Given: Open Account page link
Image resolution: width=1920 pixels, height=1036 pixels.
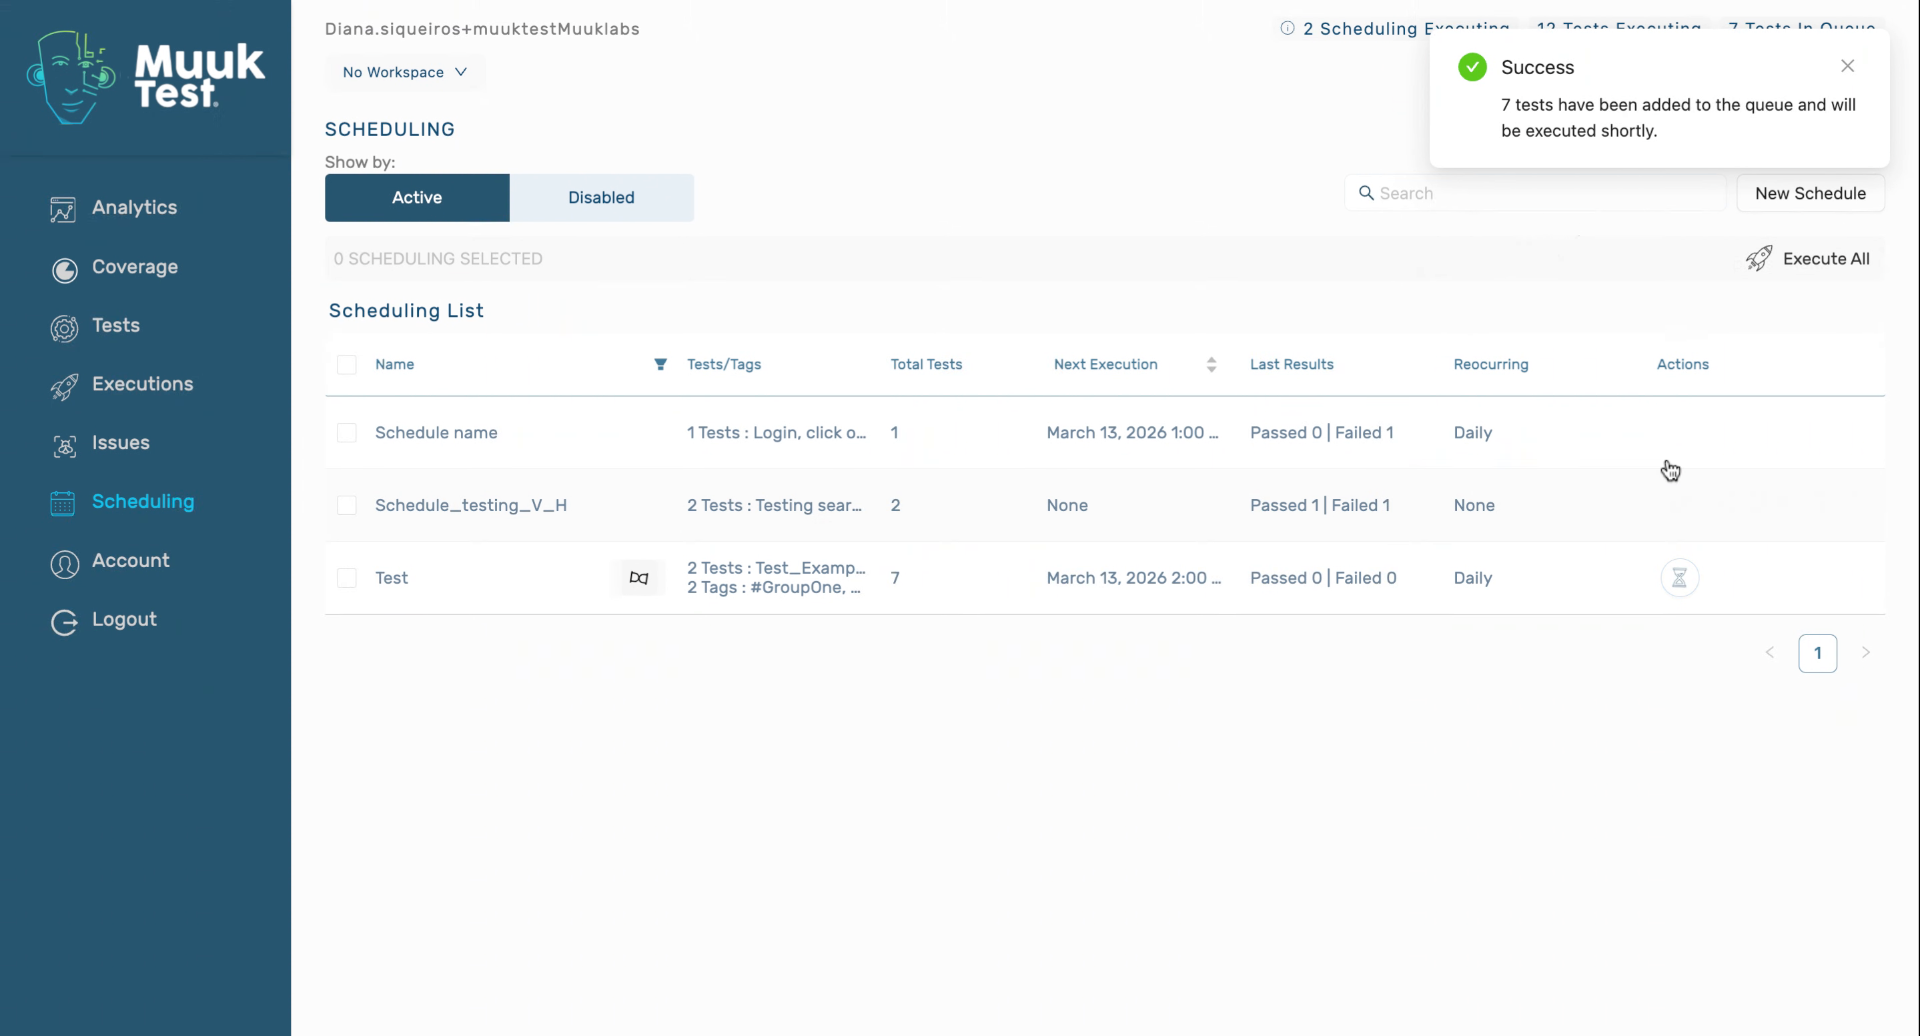Looking at the screenshot, I should pyautogui.click(x=131, y=561).
